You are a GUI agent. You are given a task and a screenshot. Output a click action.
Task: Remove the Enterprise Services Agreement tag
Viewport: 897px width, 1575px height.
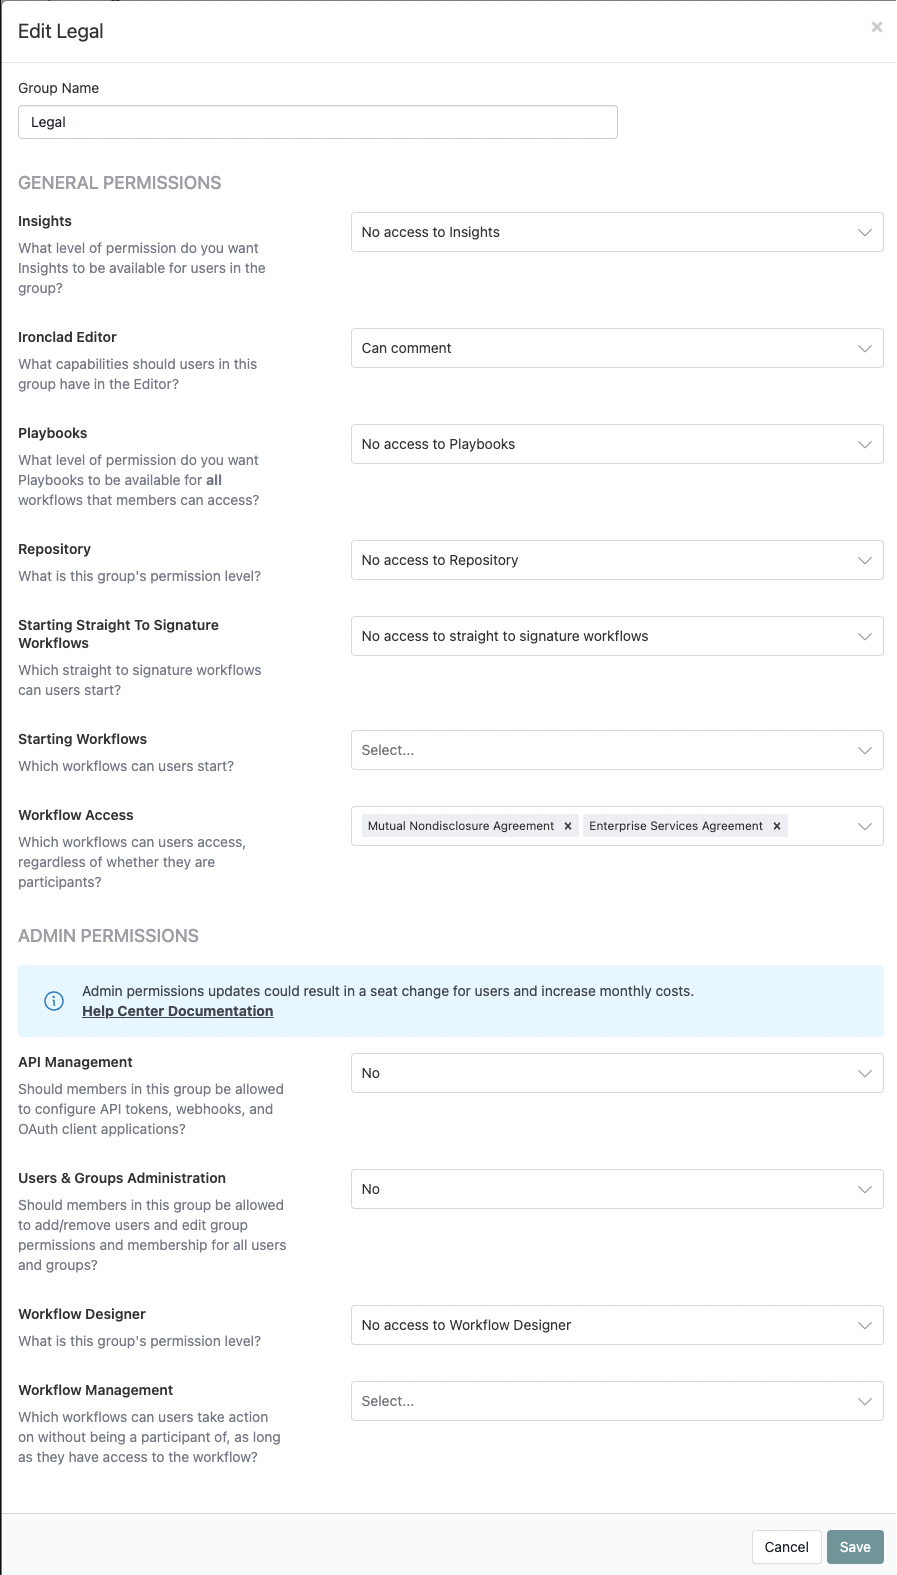pos(776,825)
